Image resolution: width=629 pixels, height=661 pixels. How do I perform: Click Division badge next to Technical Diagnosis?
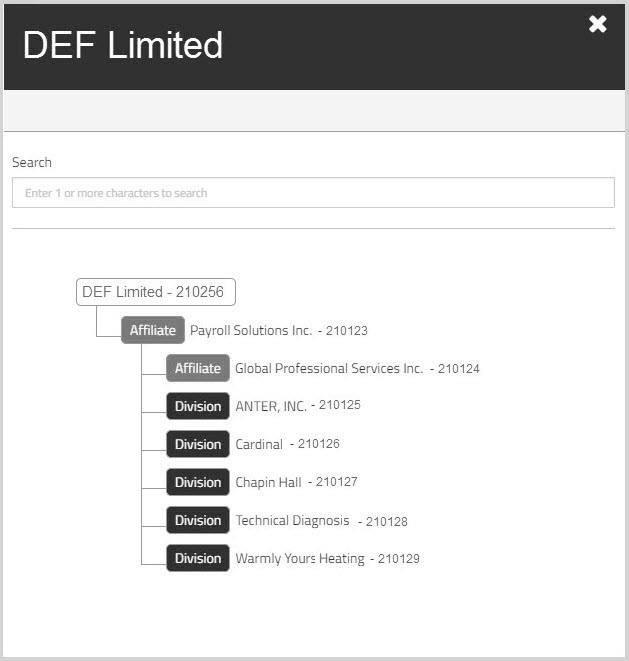198,520
